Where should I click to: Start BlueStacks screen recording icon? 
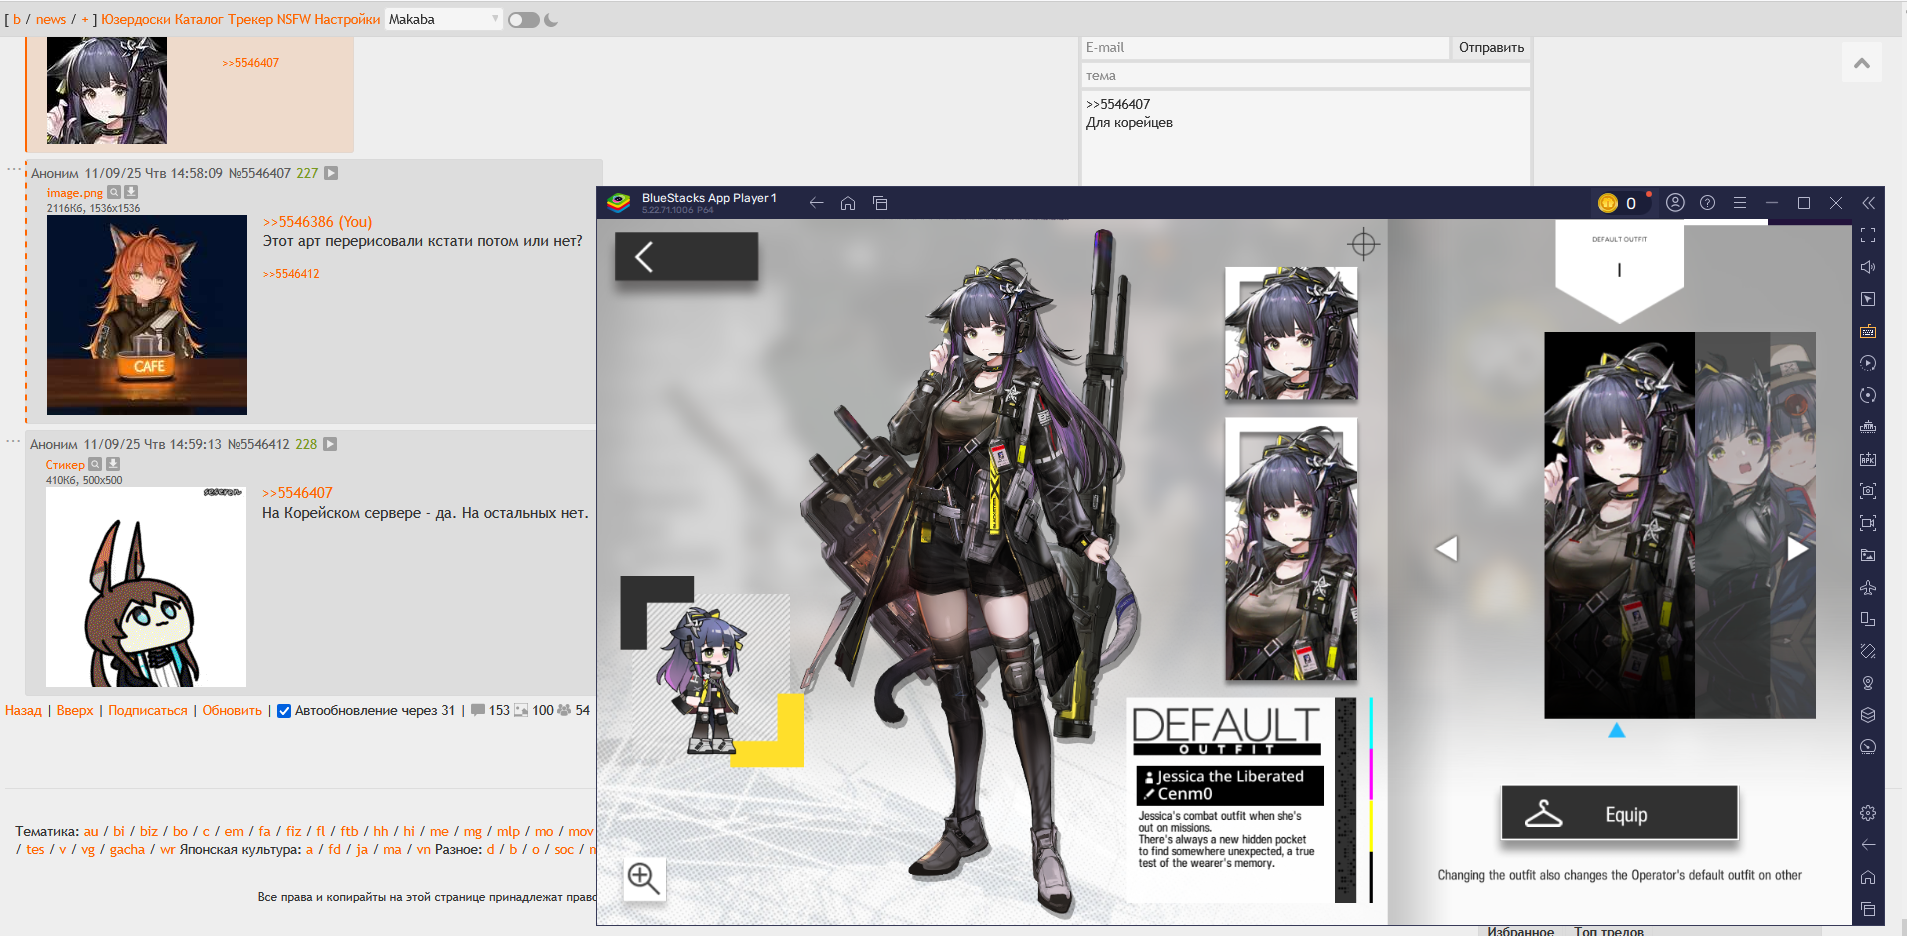[x=1868, y=523]
